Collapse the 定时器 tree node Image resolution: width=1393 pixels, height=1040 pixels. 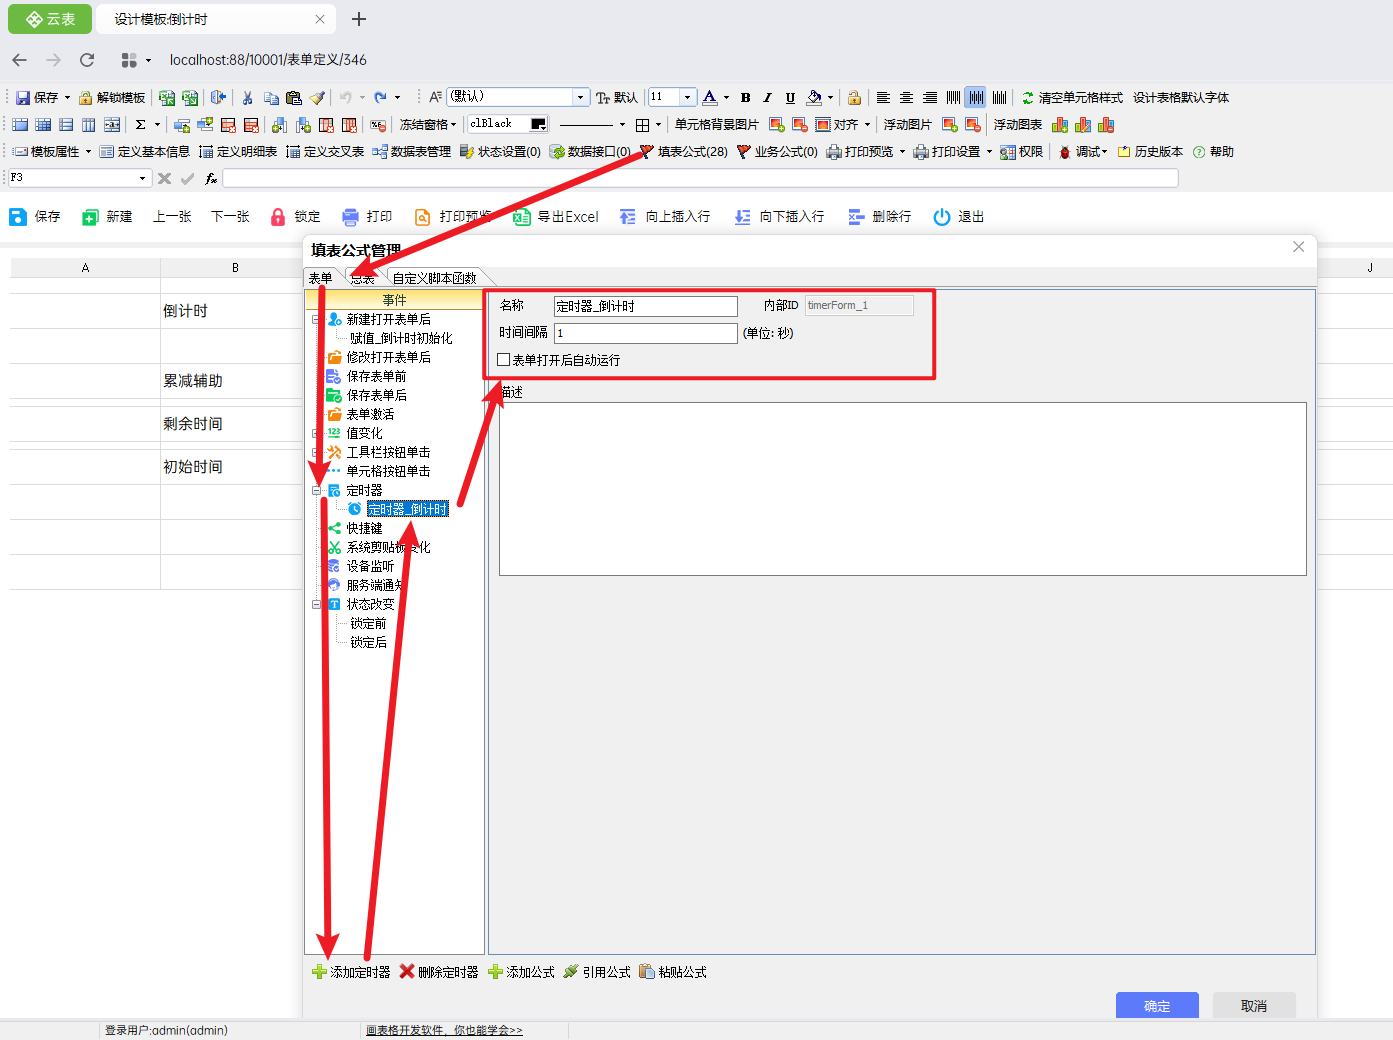316,491
